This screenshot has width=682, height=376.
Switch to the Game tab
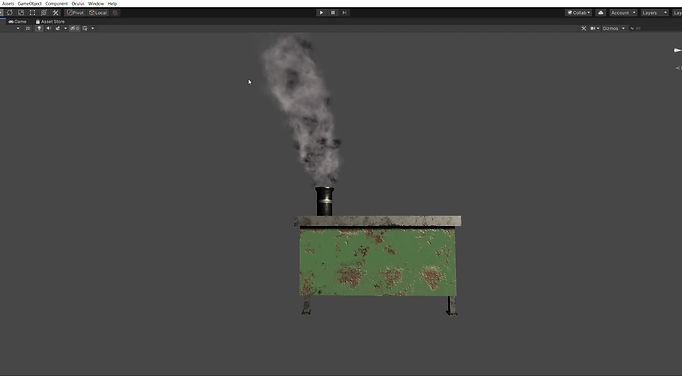[17, 21]
